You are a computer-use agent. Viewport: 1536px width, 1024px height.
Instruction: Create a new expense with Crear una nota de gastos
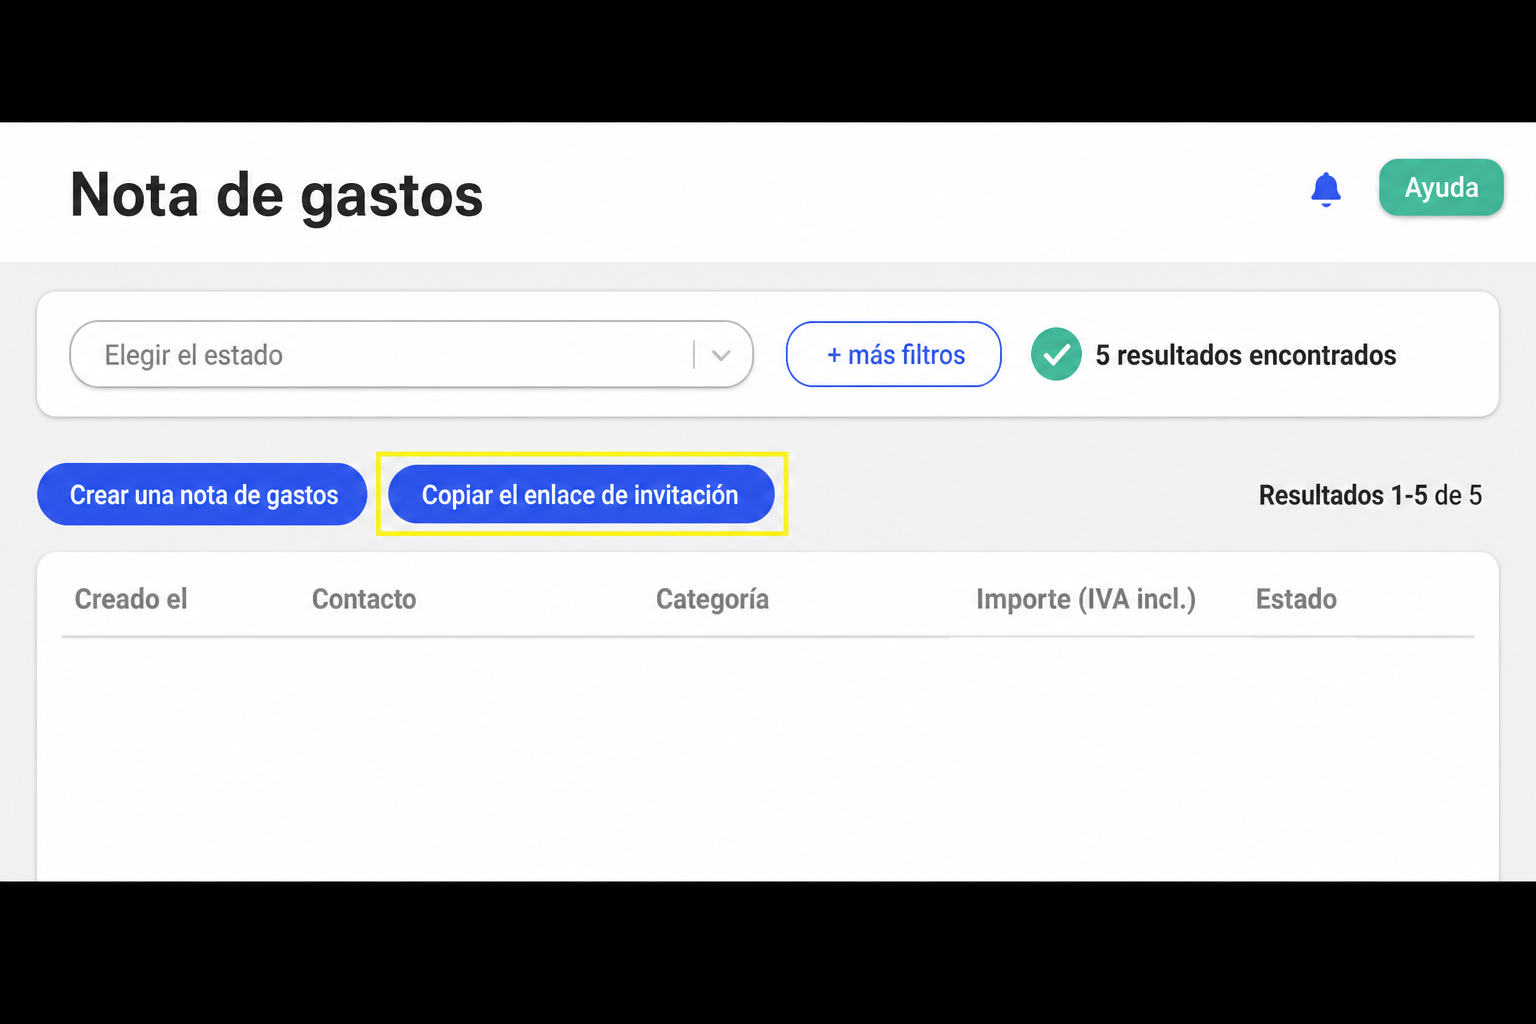[203, 494]
